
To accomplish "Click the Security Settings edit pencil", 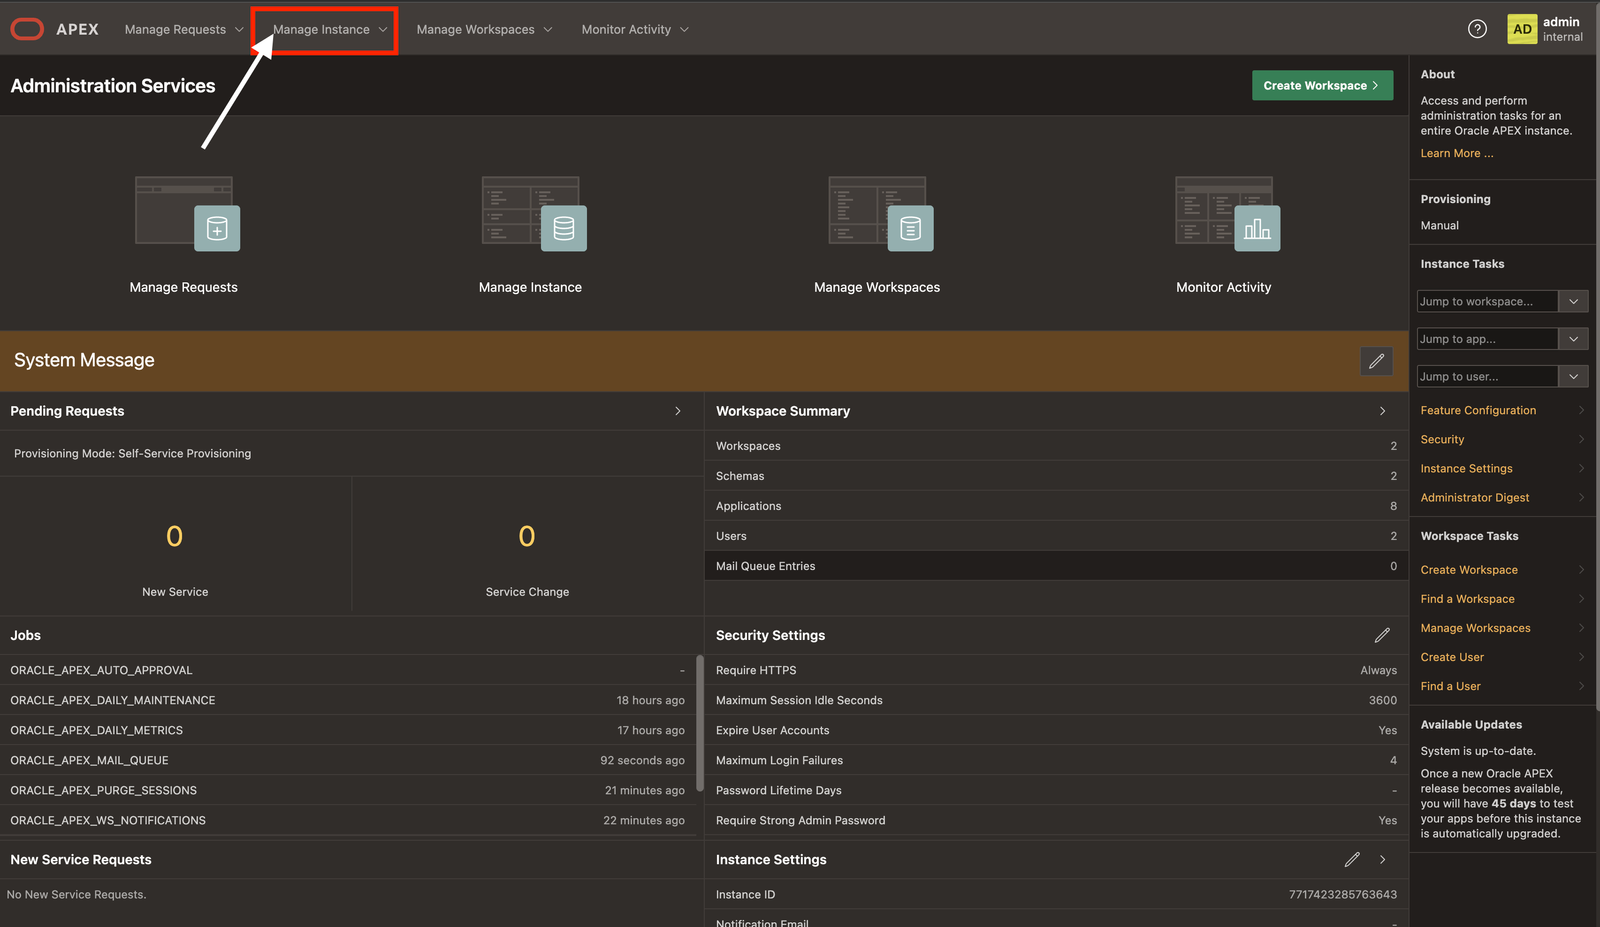I will [x=1382, y=636].
